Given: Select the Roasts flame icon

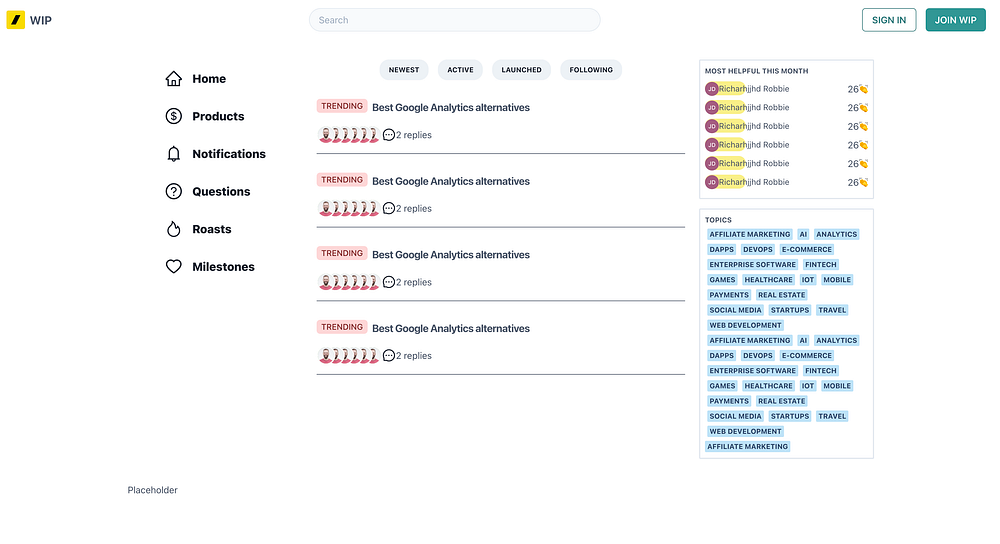Looking at the screenshot, I should point(173,229).
